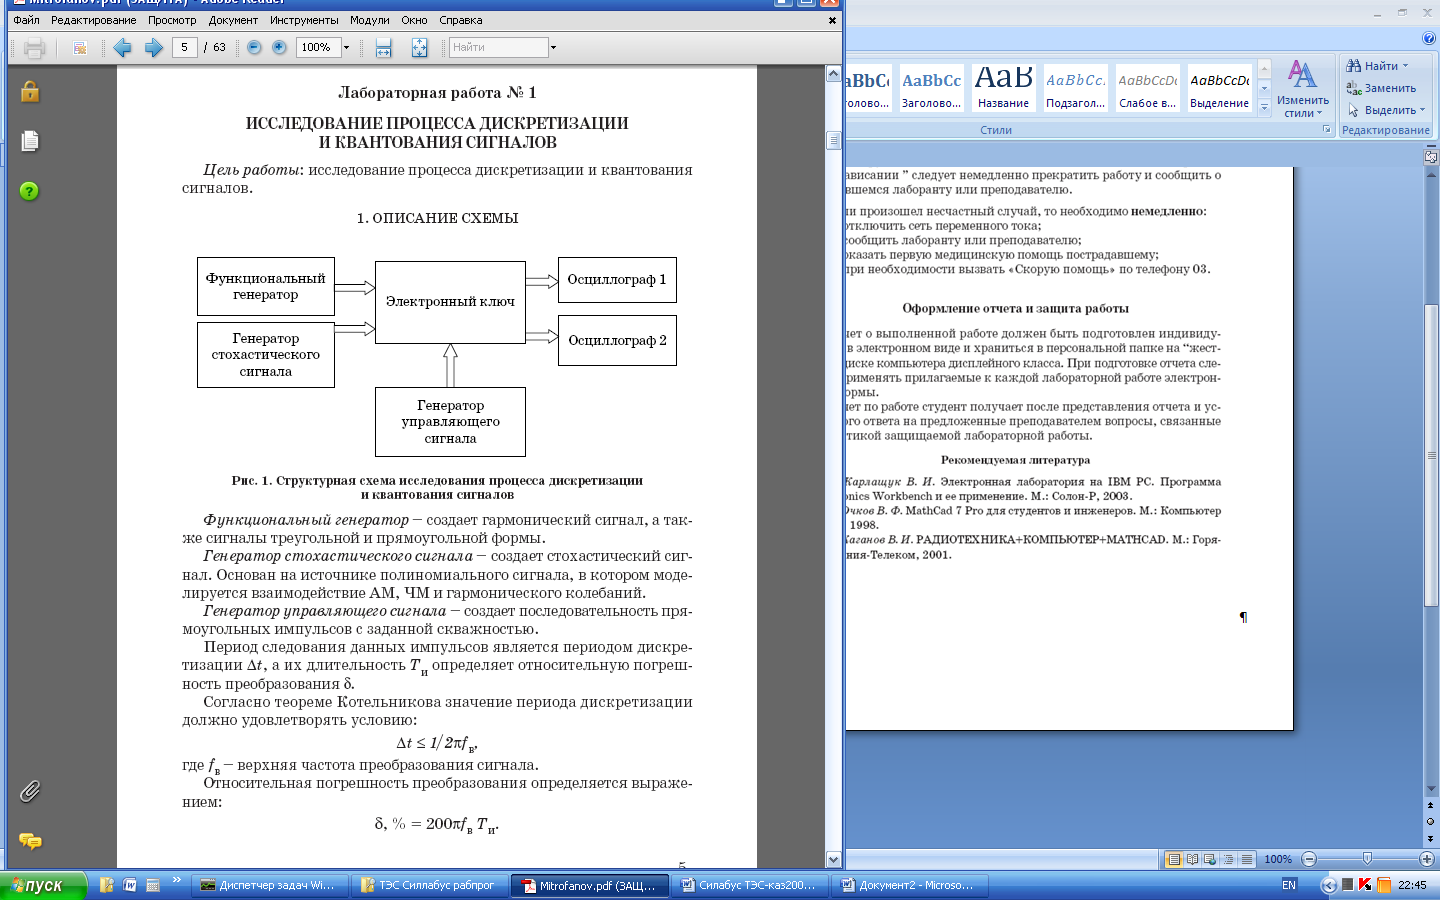Click Word zoom slider handle

(1367, 859)
